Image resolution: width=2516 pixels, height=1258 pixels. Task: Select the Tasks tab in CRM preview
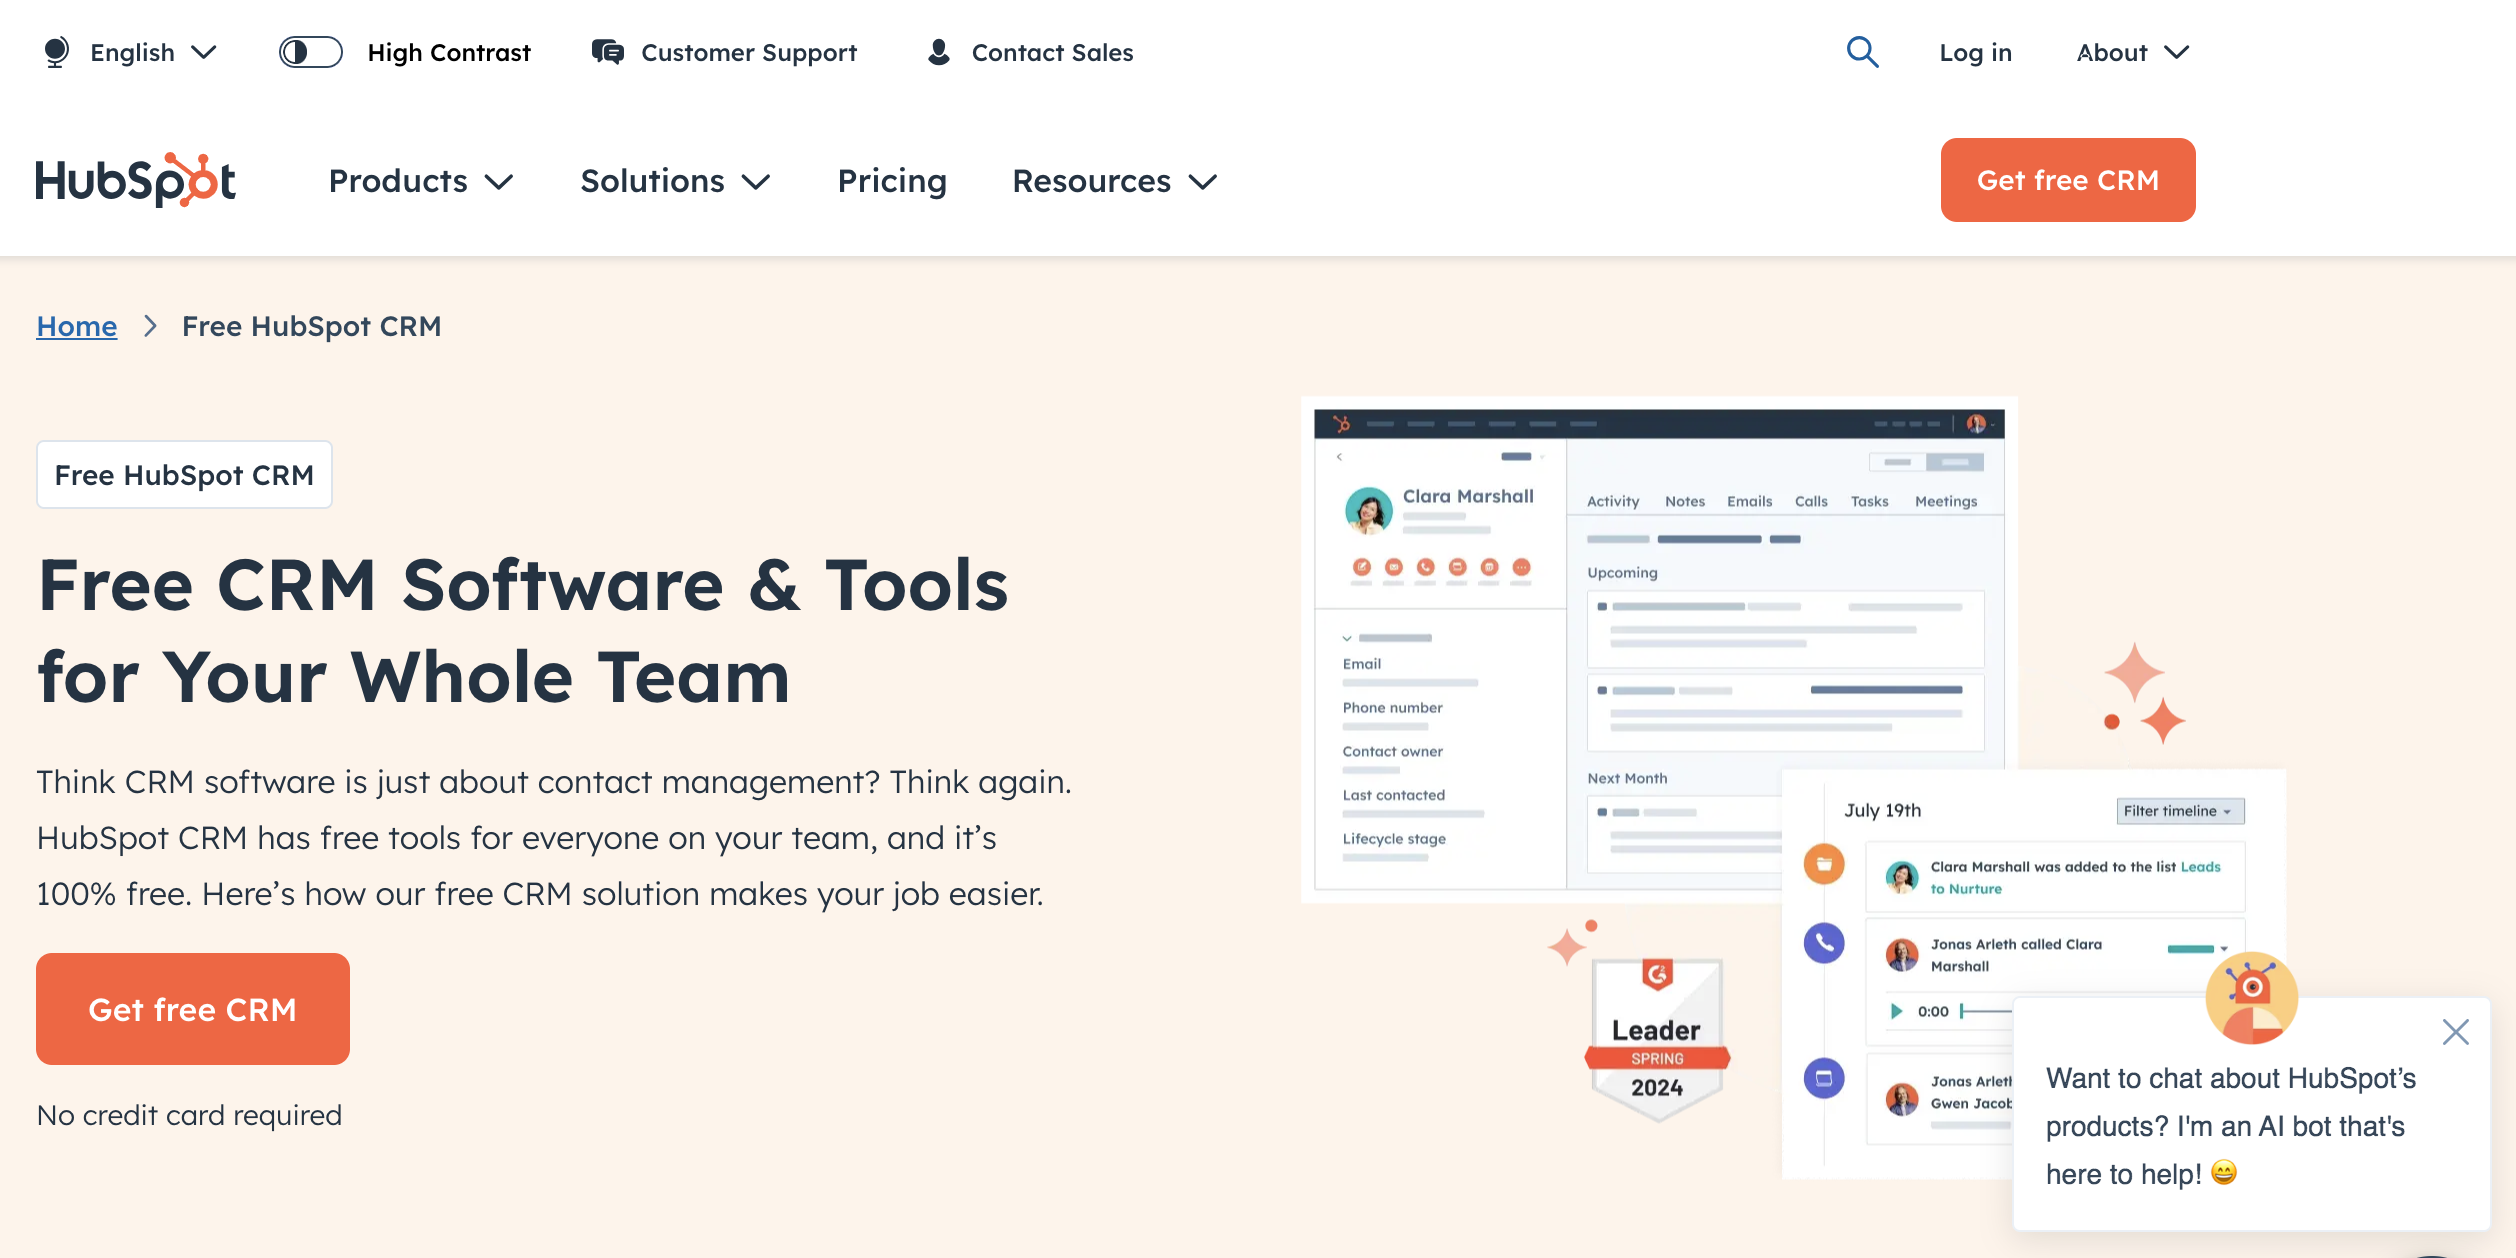coord(1870,501)
